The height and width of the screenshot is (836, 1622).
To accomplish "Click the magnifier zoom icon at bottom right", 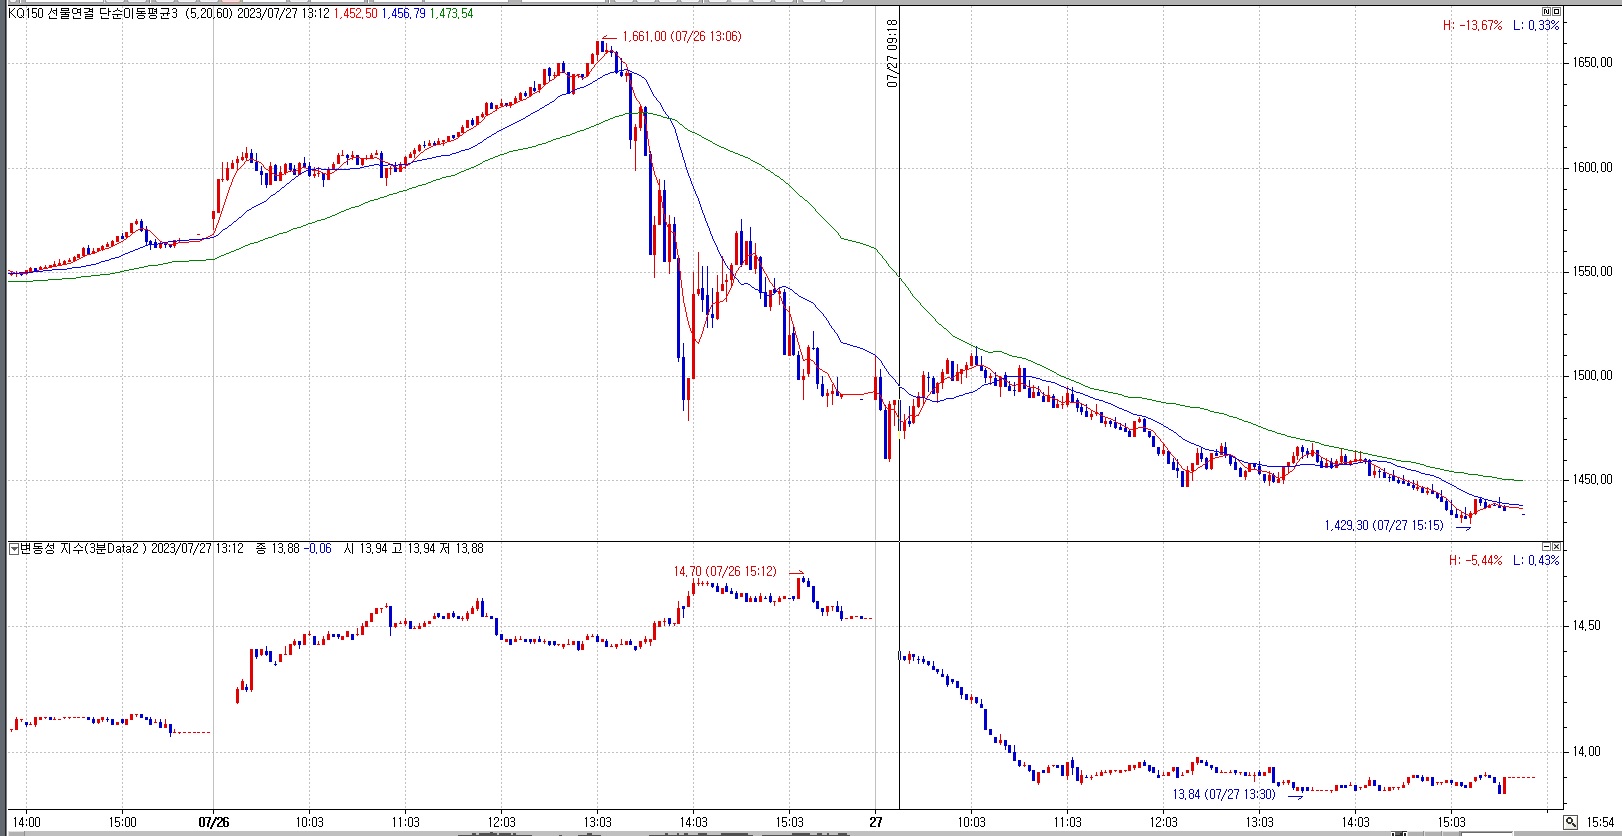I will [x=1572, y=822].
